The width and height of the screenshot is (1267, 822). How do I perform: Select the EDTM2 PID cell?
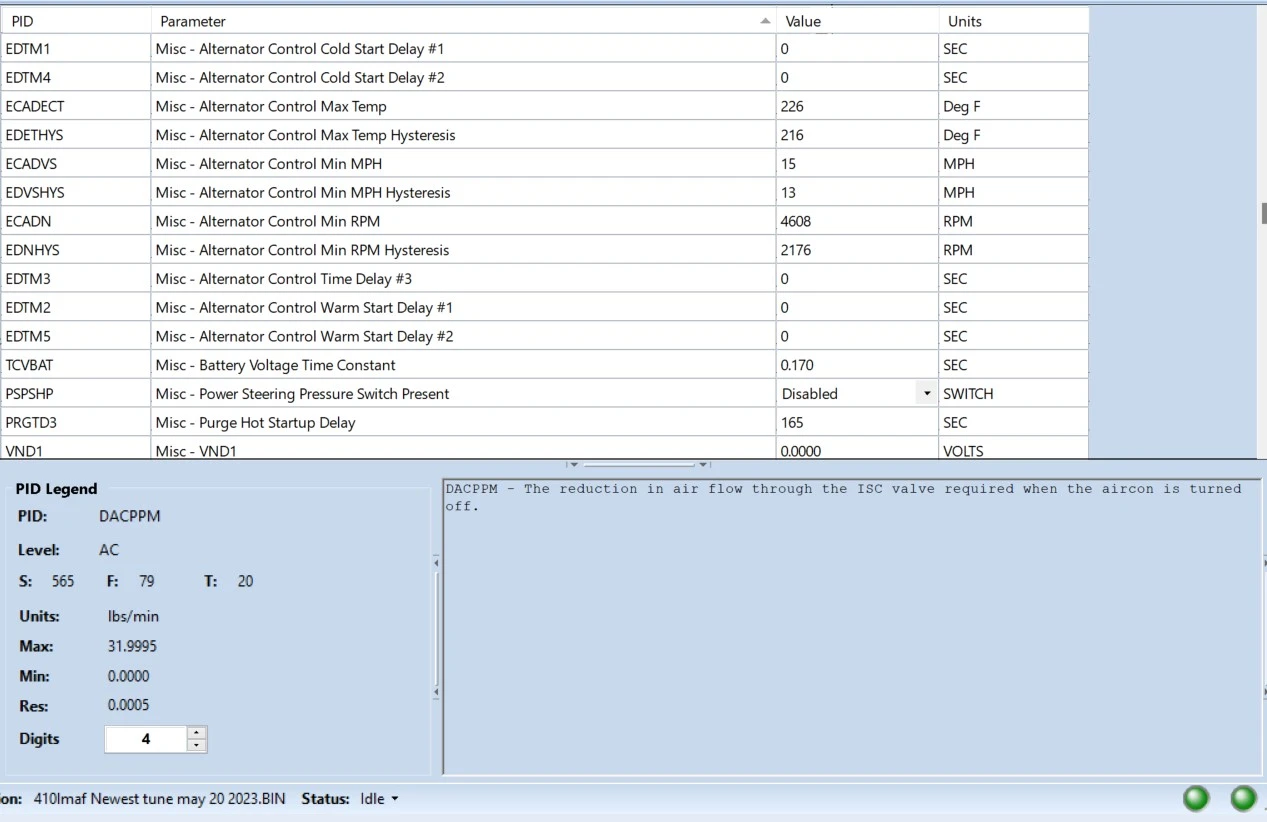click(75, 308)
